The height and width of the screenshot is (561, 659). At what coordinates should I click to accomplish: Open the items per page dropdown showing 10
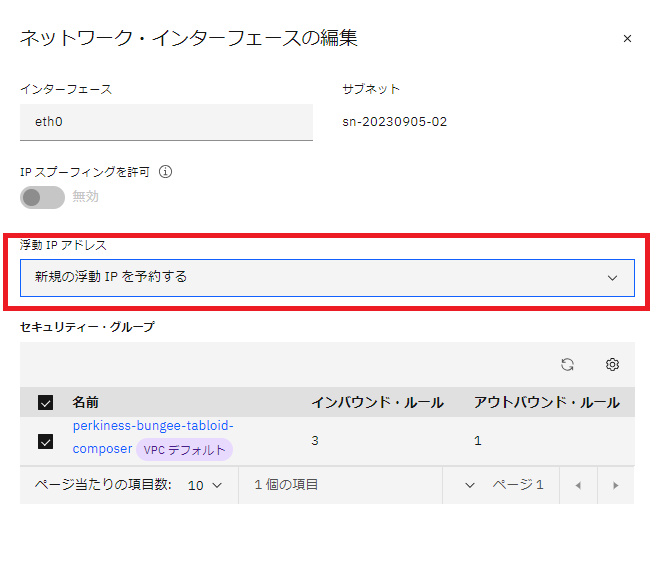(205, 485)
